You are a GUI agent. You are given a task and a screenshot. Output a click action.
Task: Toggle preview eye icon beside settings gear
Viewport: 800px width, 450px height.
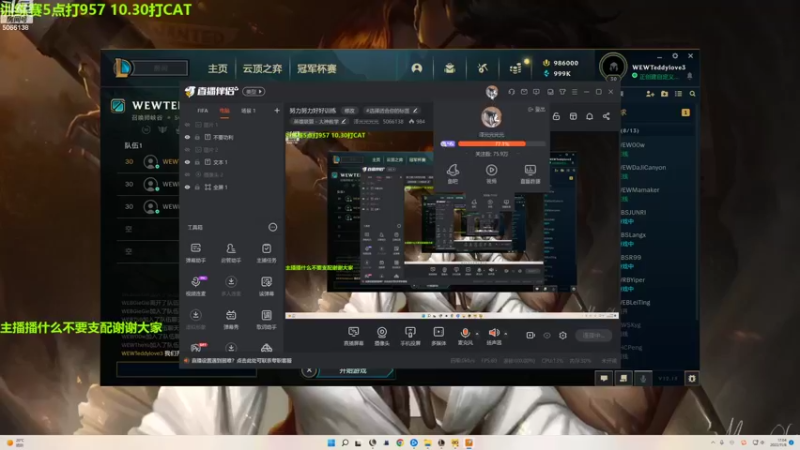point(547,335)
